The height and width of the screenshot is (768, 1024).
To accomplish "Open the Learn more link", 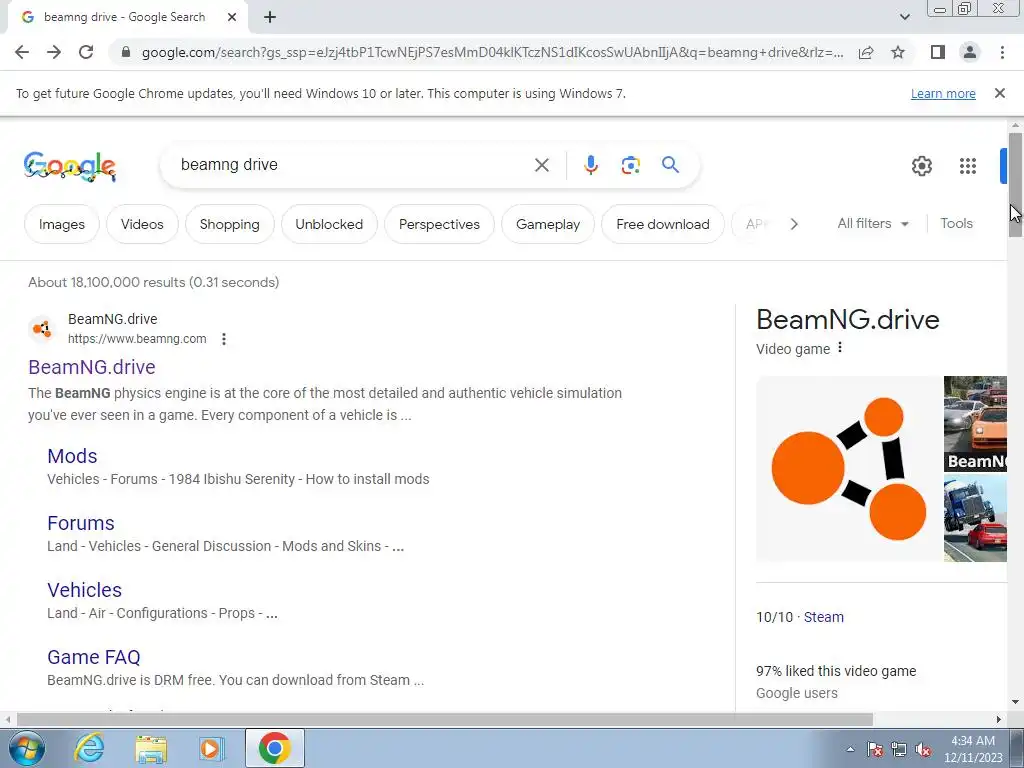I will (x=943, y=93).
